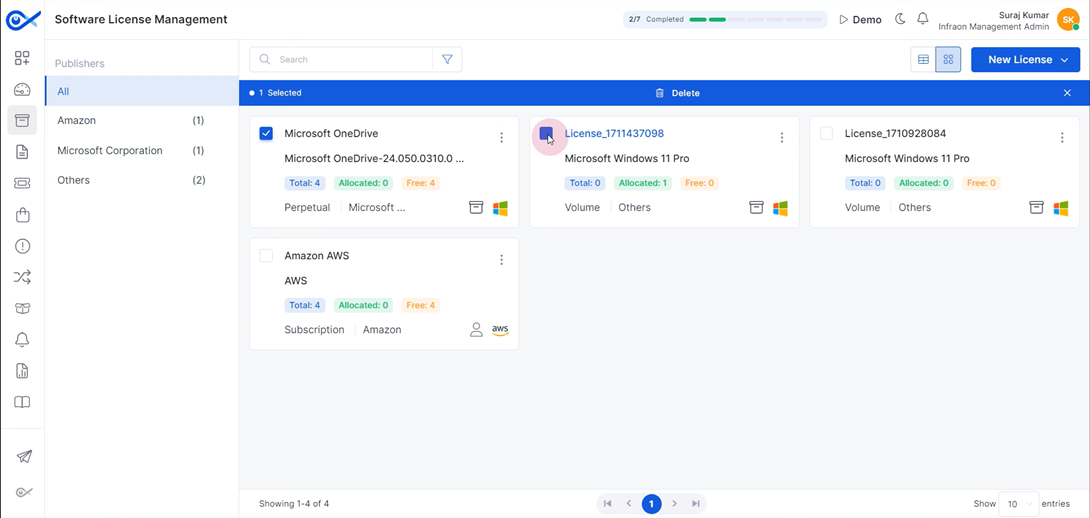Open the Show entries dropdown

(x=1018, y=504)
